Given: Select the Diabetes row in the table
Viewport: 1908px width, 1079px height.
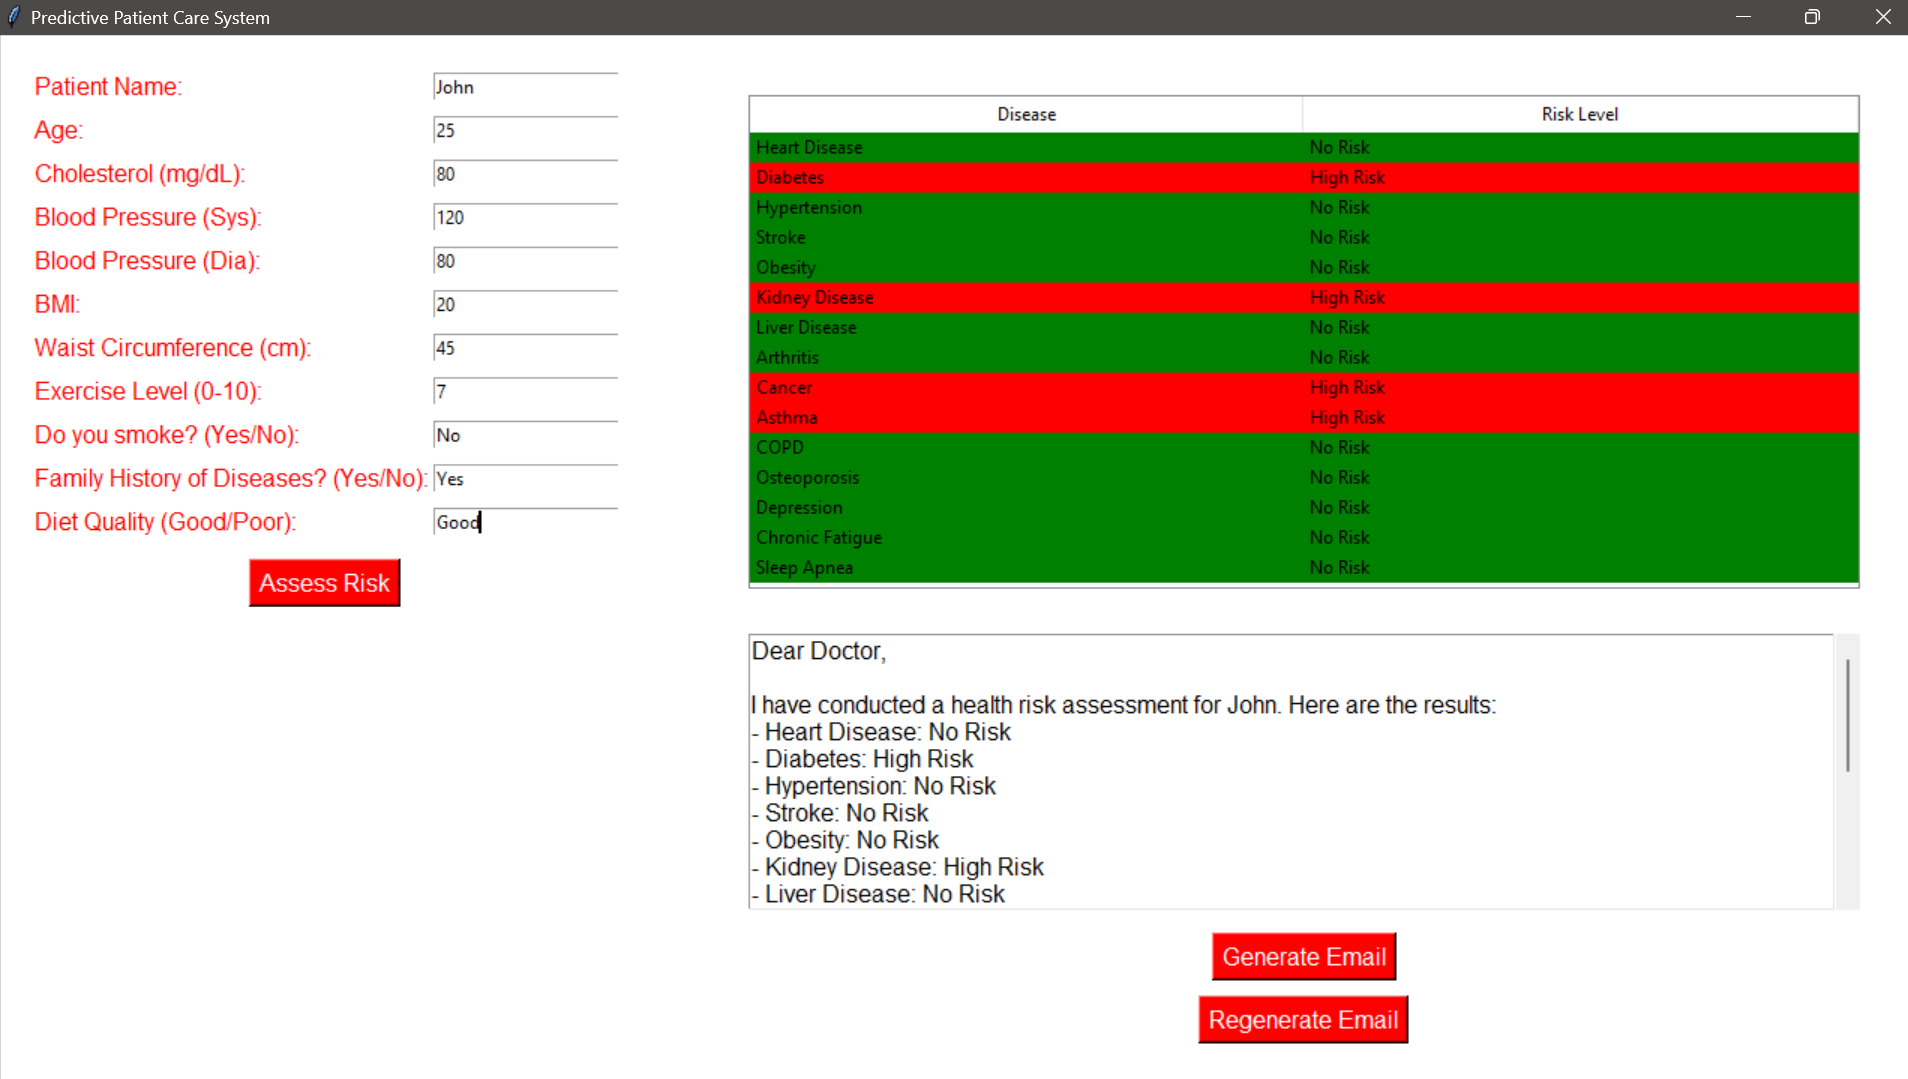Looking at the screenshot, I should coord(1304,177).
